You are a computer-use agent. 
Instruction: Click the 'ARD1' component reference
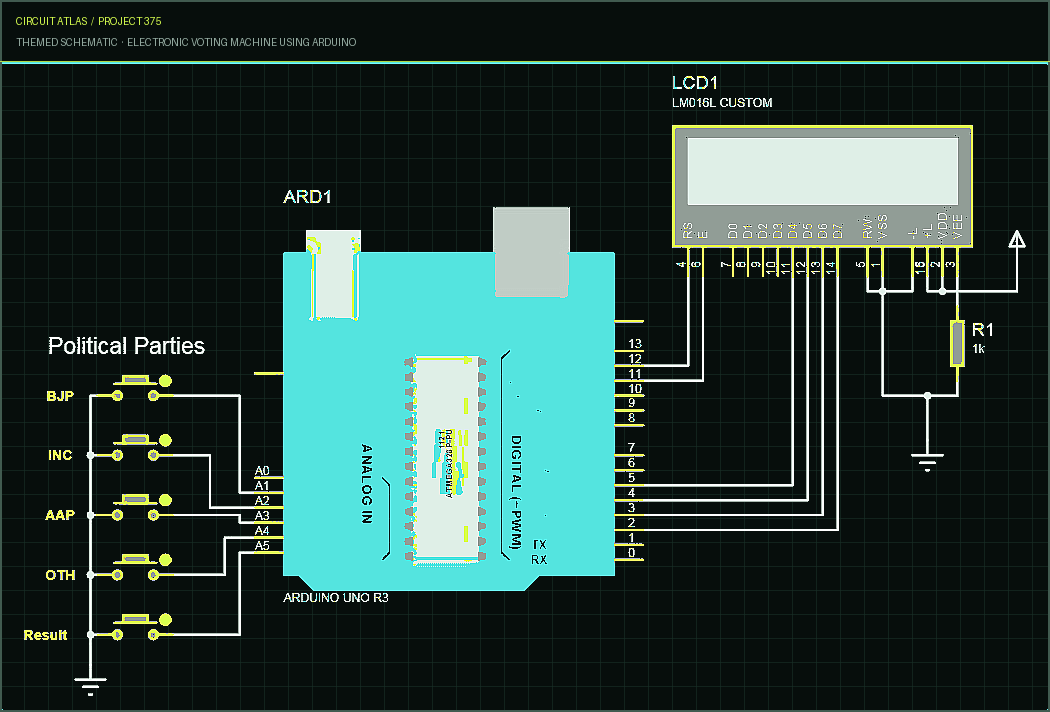[307, 197]
